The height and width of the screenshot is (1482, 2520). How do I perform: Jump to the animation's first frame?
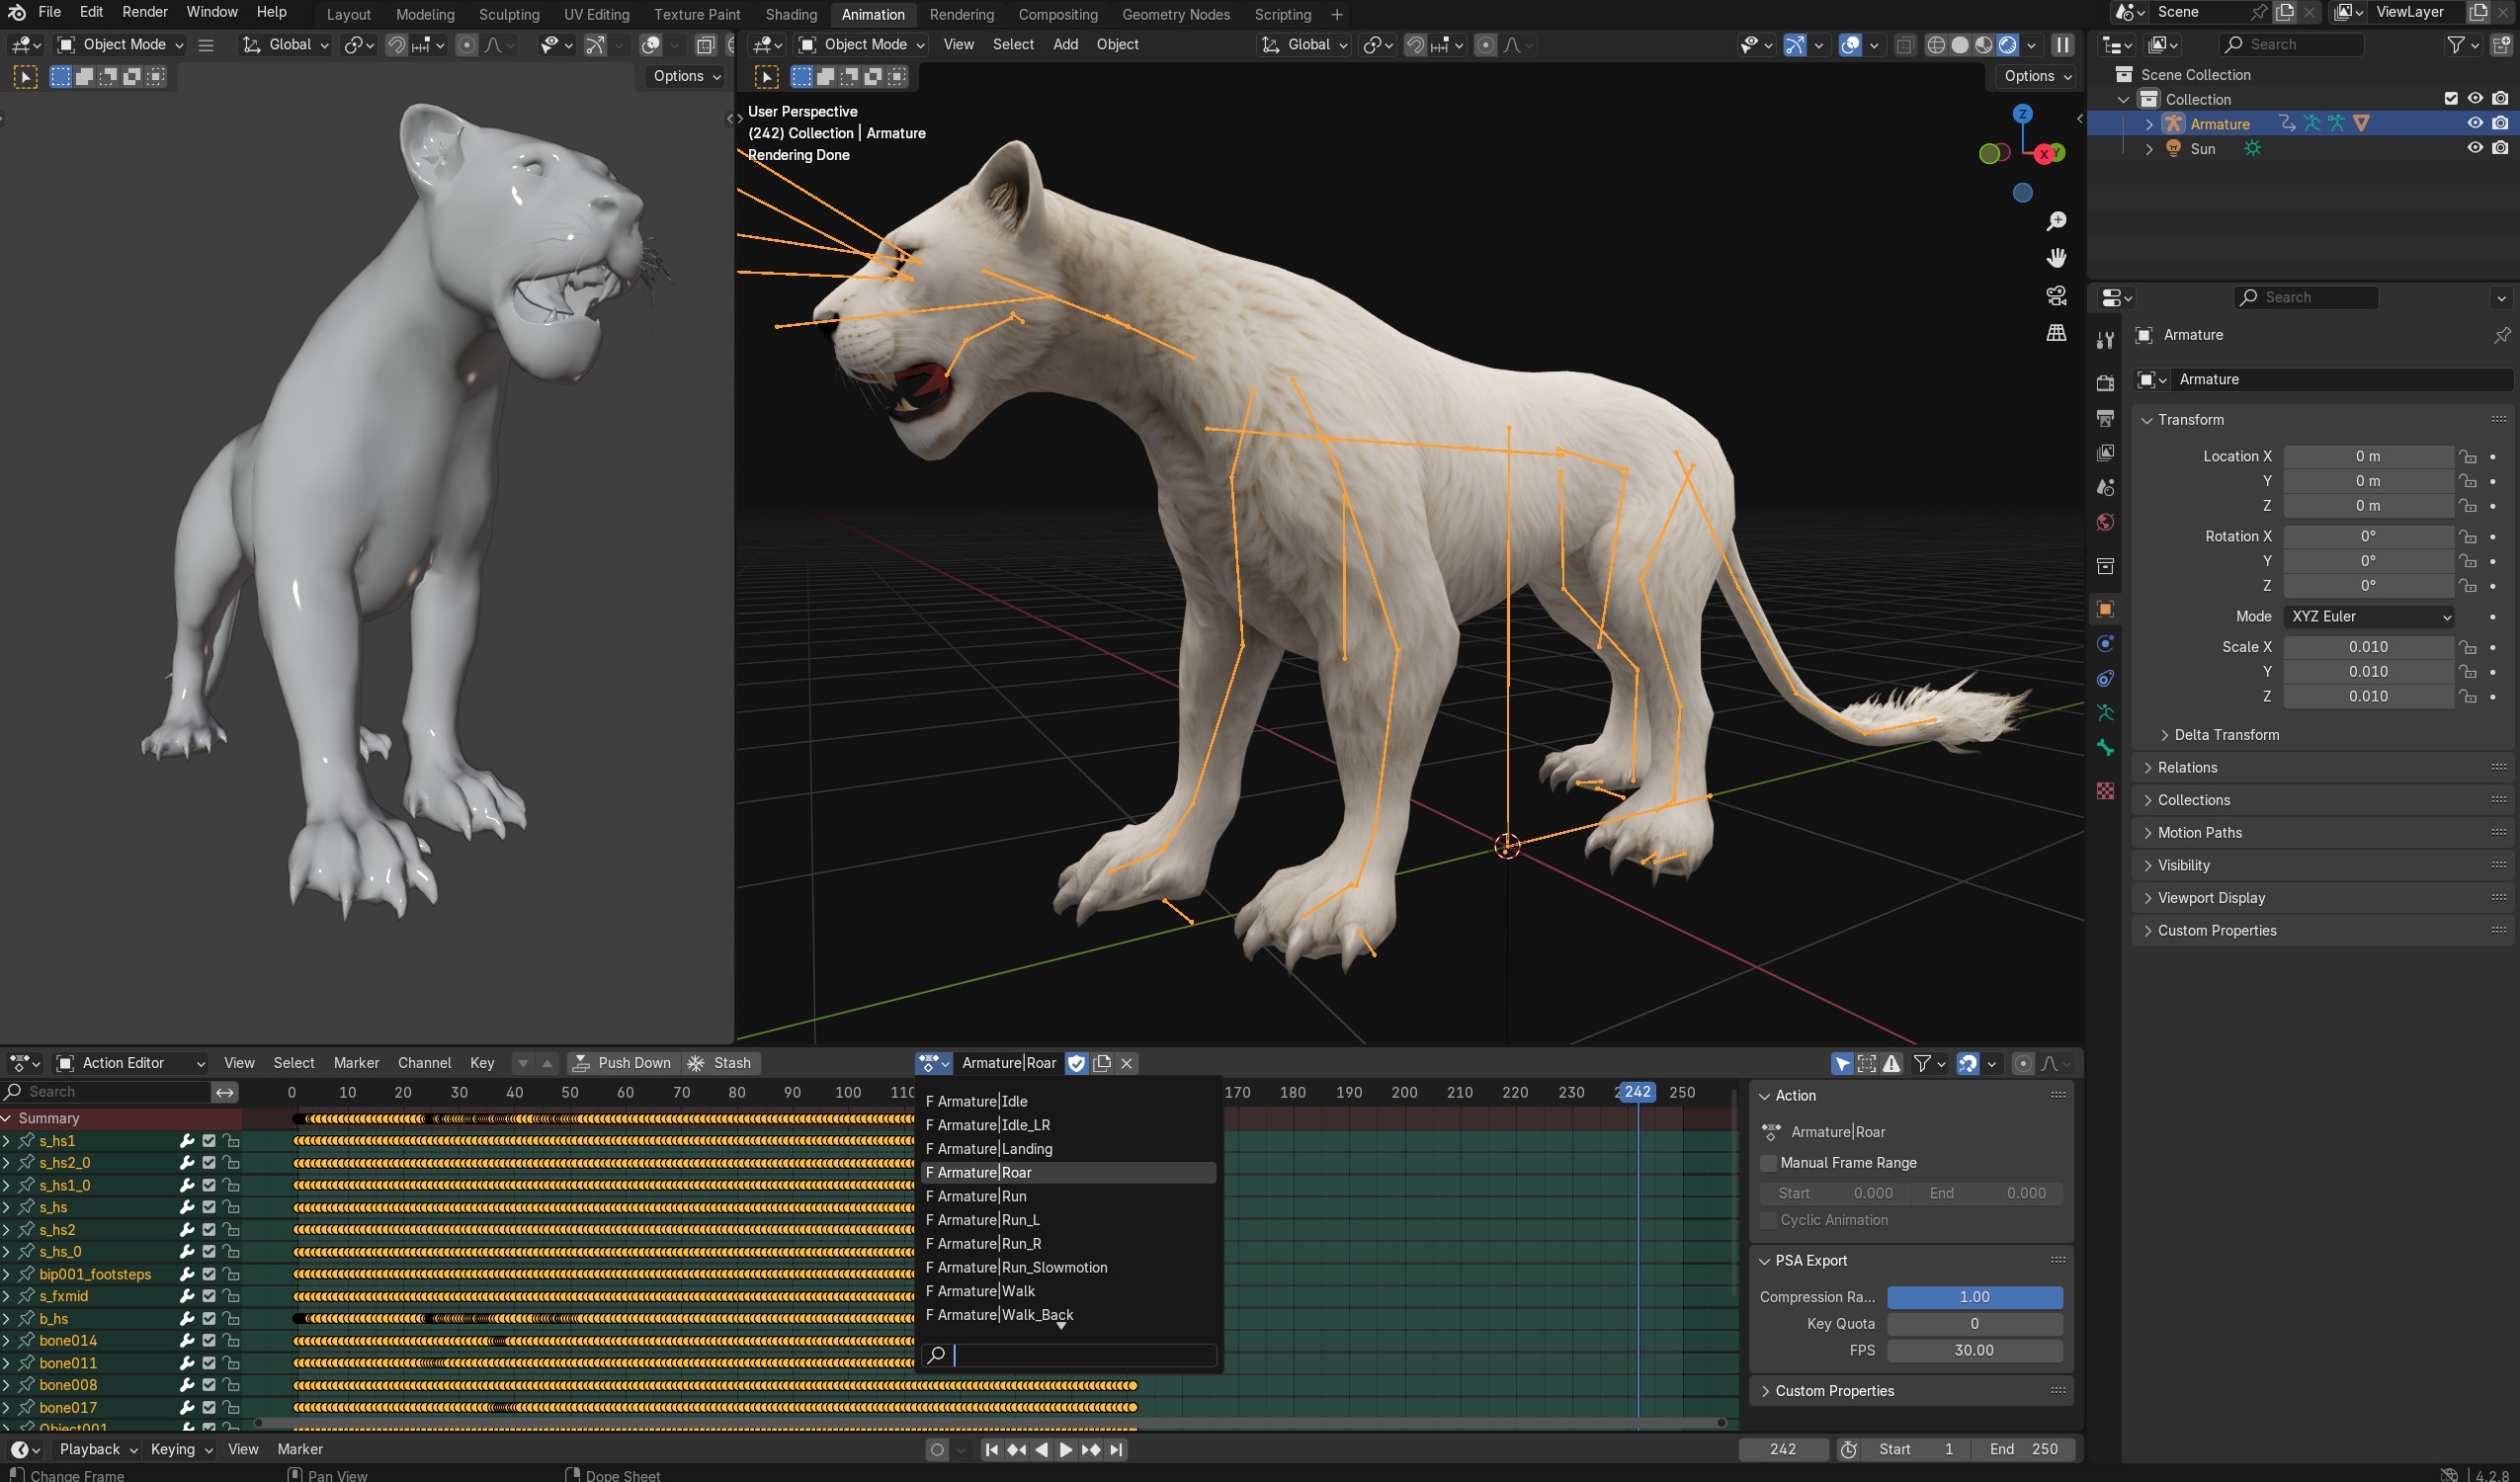pos(991,1449)
